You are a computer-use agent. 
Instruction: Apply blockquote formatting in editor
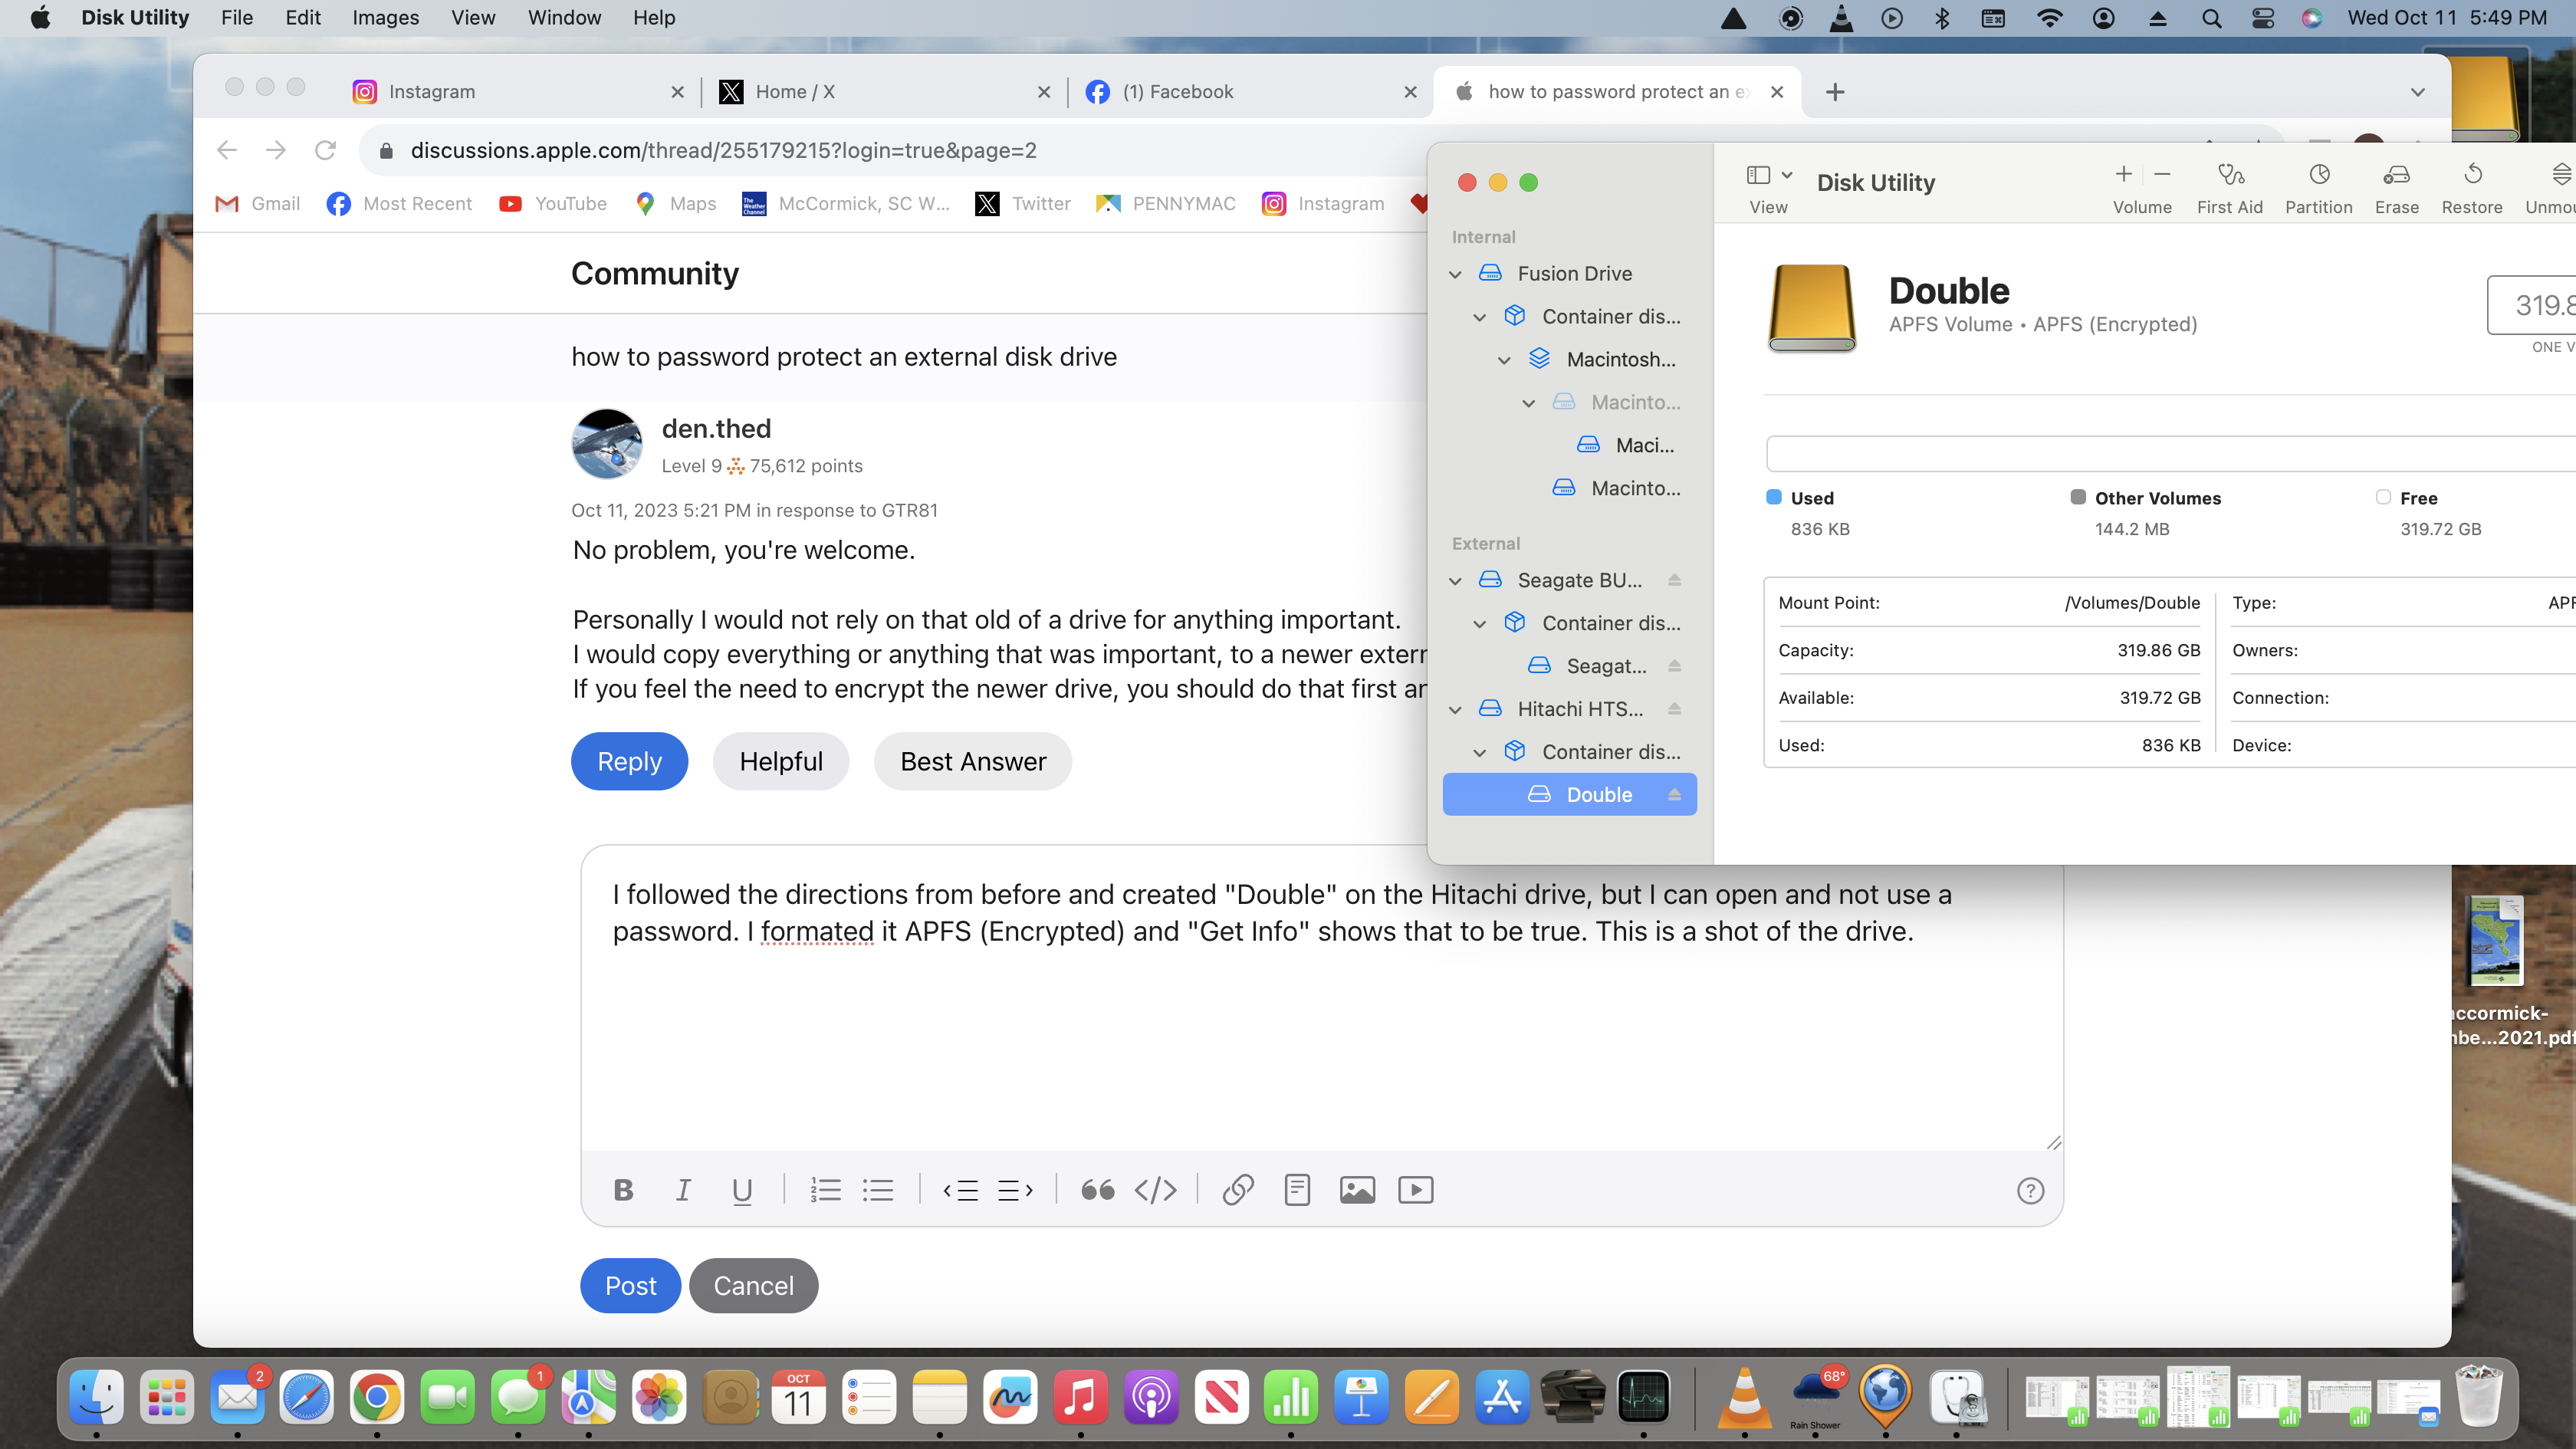pyautogui.click(x=1097, y=1190)
